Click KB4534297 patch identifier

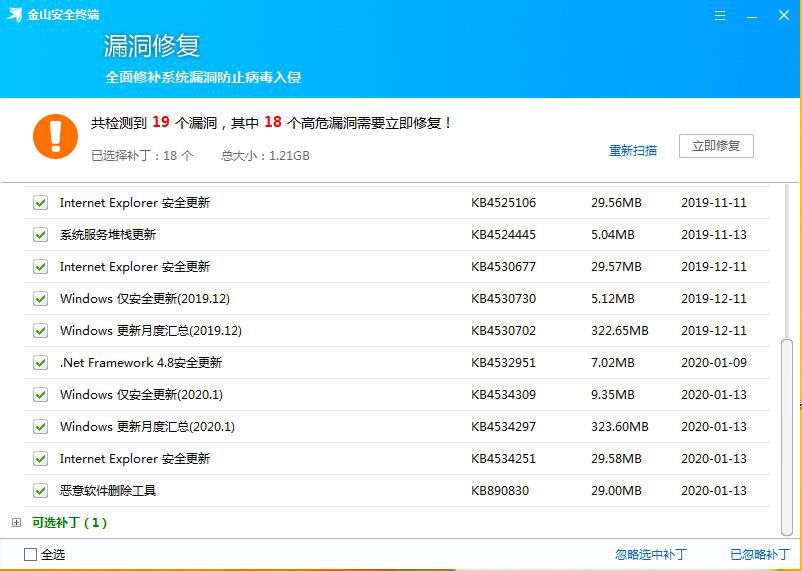coord(503,427)
